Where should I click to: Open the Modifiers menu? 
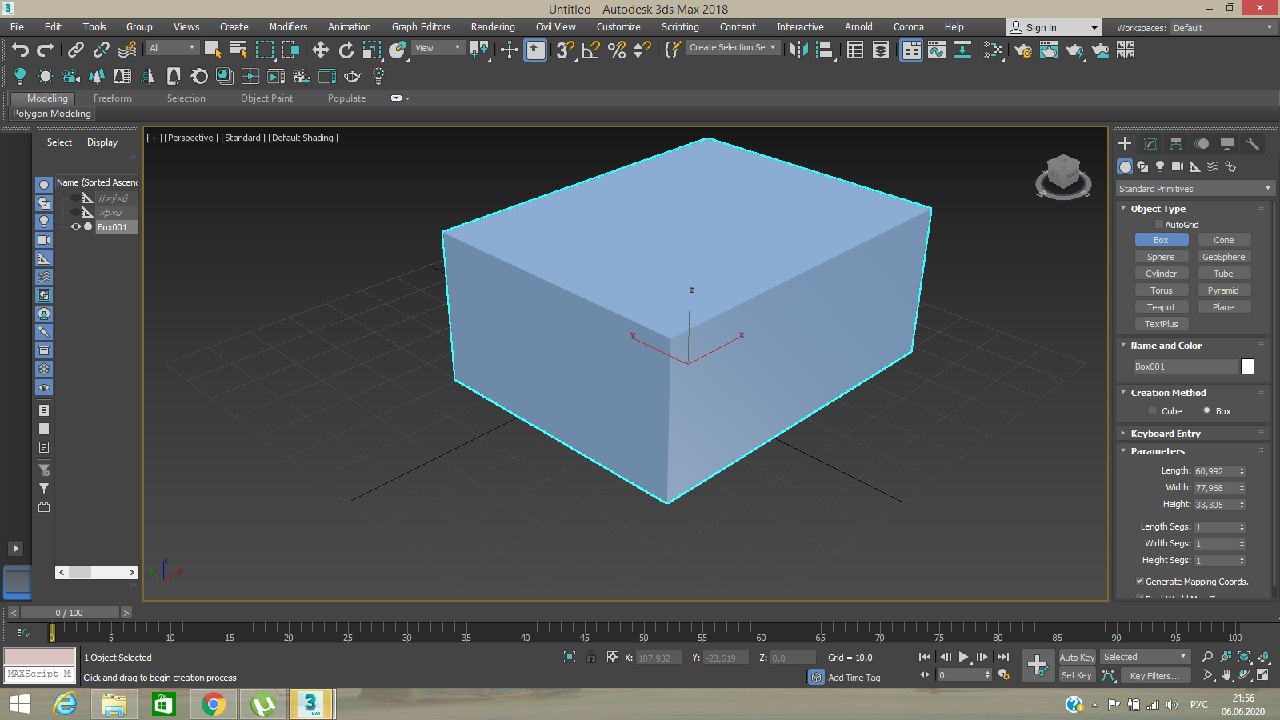[x=288, y=27]
